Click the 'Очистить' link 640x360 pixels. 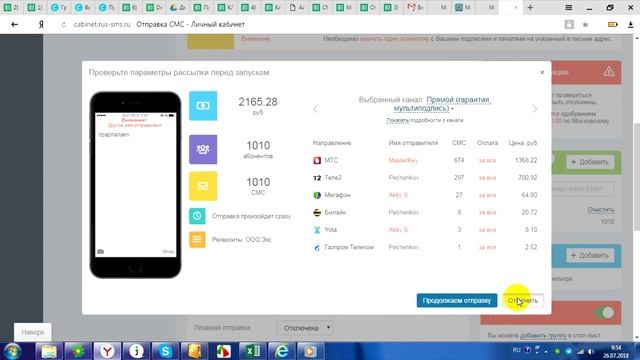click(x=601, y=209)
